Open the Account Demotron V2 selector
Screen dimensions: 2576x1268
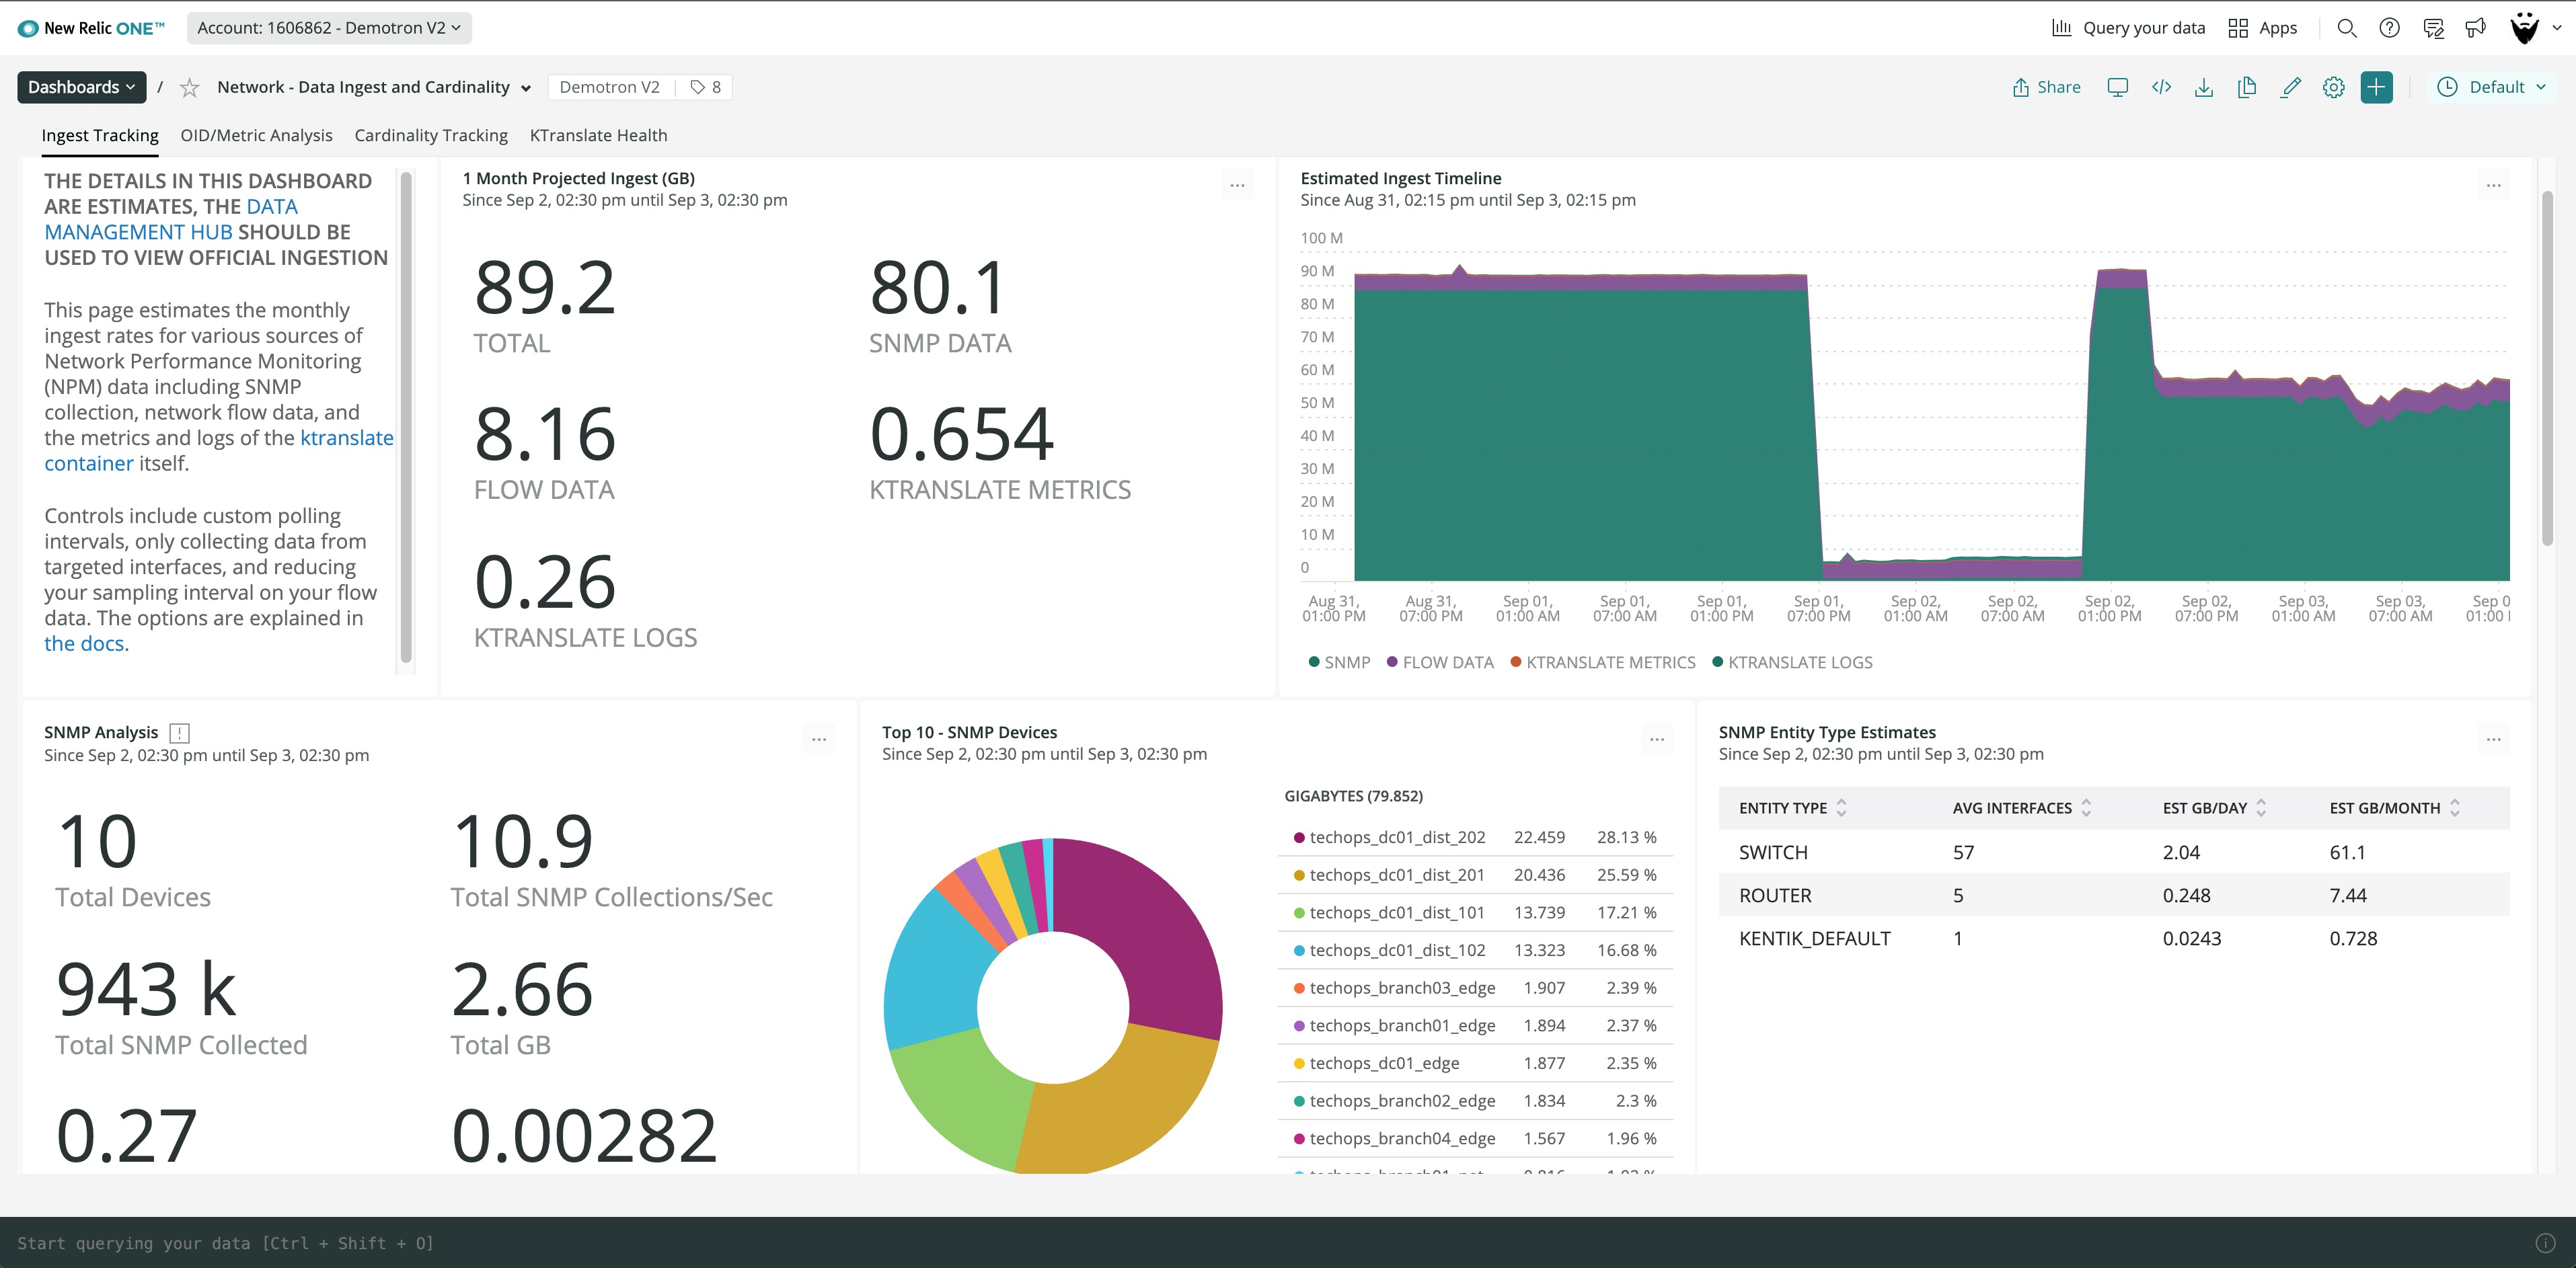pyautogui.click(x=329, y=28)
